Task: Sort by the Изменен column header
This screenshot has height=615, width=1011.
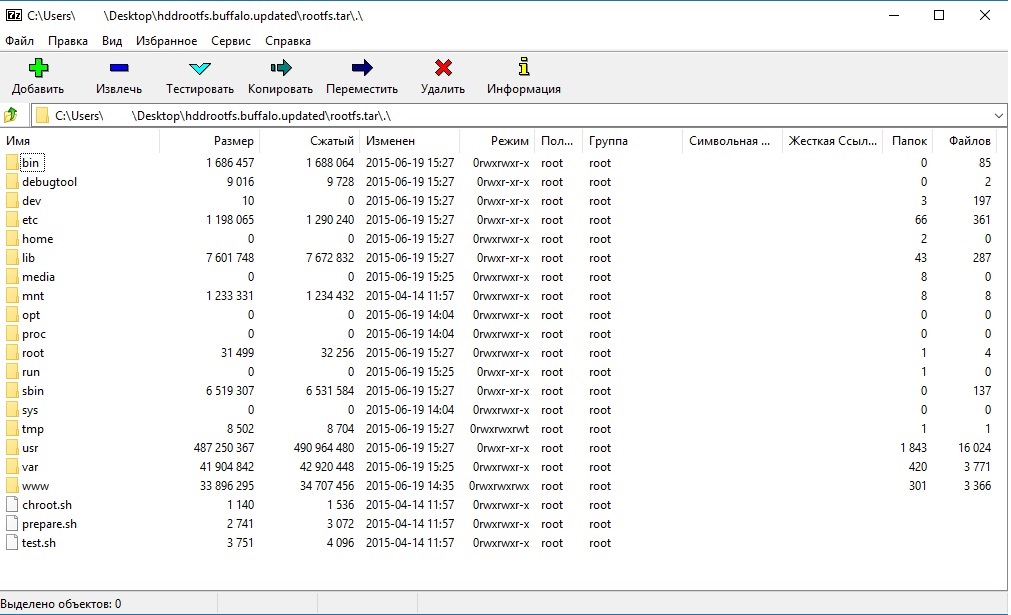Action: pos(409,141)
